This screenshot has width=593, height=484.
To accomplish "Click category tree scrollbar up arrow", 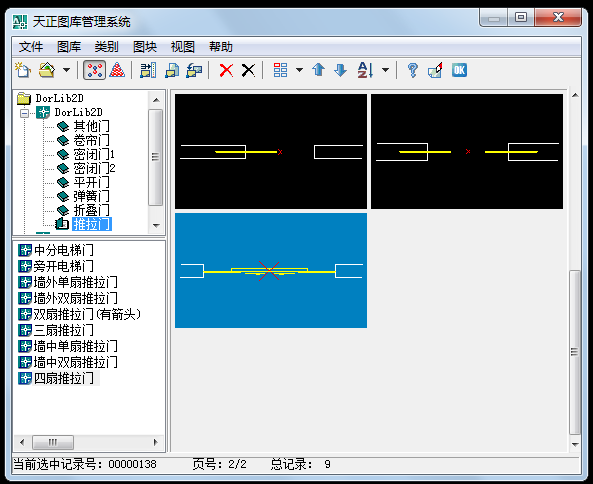I will point(156,100).
